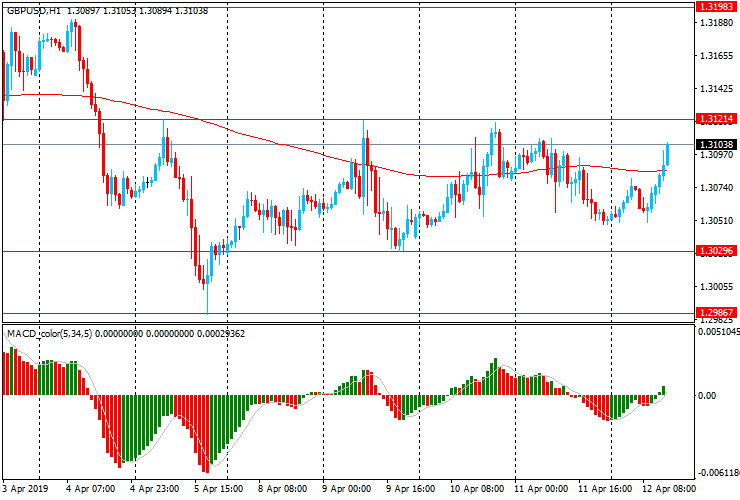Select the 10 Apr 08:00 time label
This screenshot has height=500, width=740.
click(476, 490)
